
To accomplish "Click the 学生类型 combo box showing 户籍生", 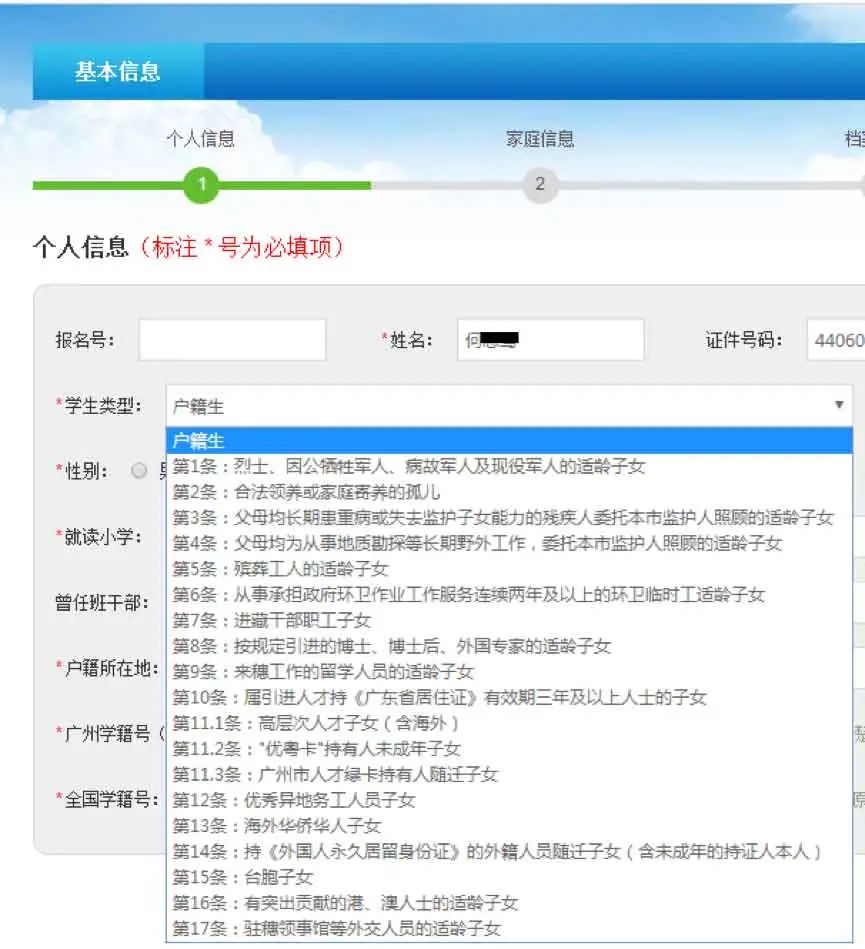I will (509, 406).
